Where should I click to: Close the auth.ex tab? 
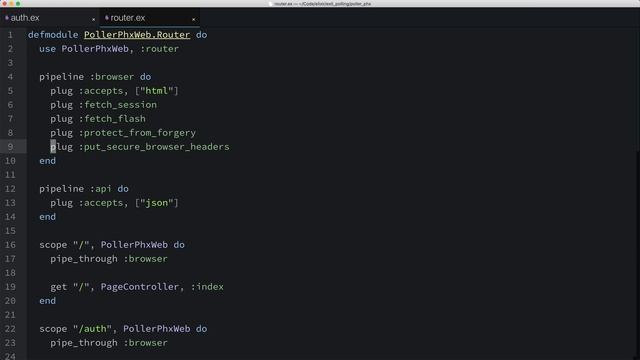tap(93, 19)
